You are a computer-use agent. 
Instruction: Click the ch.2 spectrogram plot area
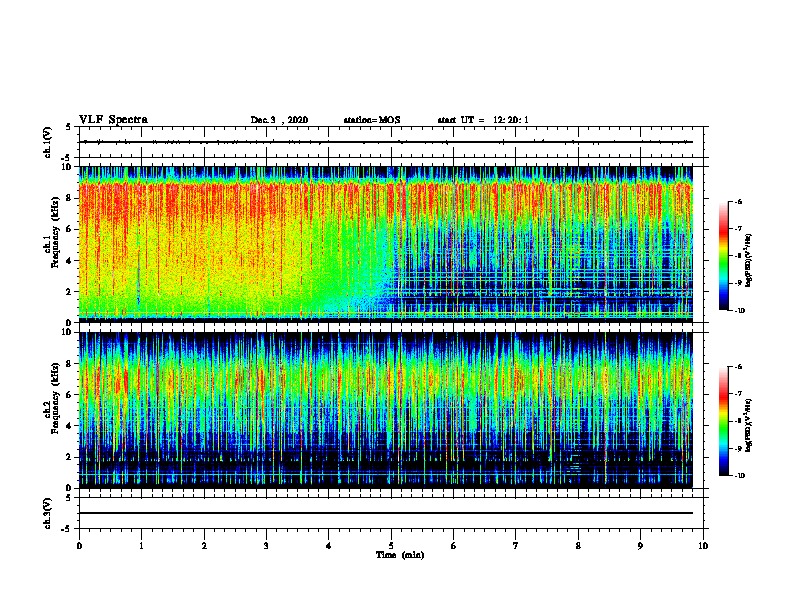386,410
